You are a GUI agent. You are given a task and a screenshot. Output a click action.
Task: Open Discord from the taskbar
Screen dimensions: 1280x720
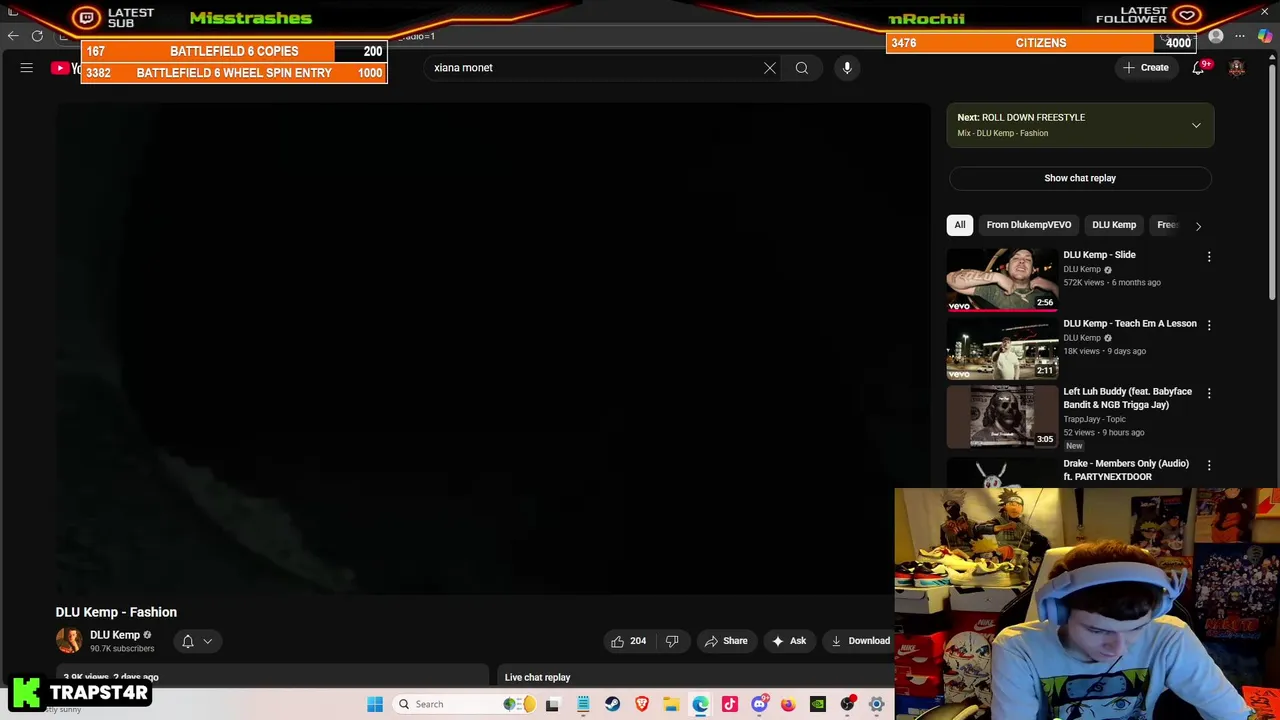coord(759,704)
